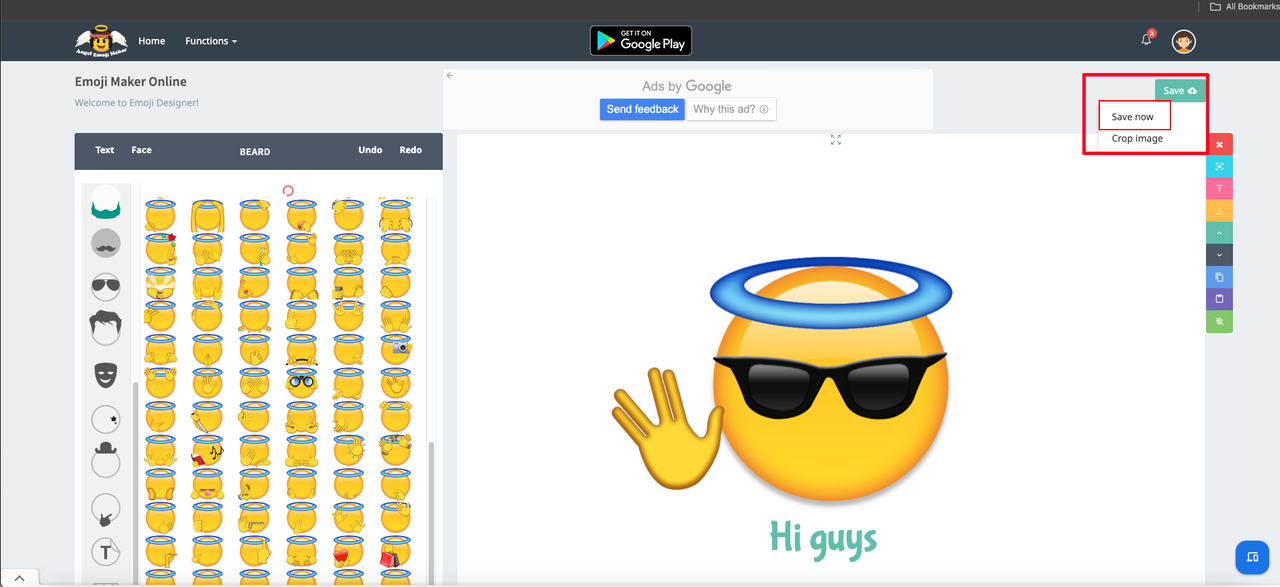Viewport: 1280px width, 587px height.
Task: Select the teal beard category icon
Action: tap(106, 203)
